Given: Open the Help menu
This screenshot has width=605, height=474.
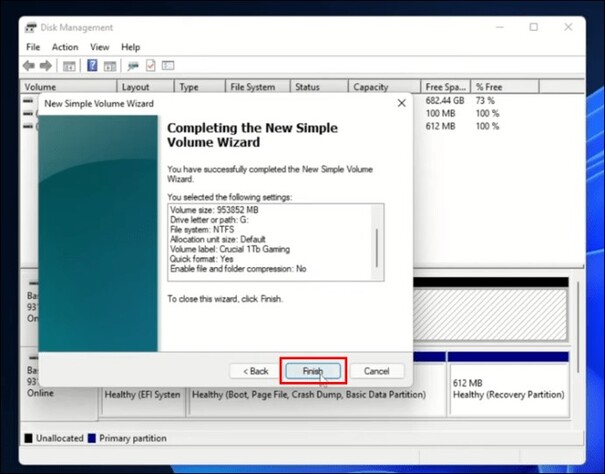Looking at the screenshot, I should 131,47.
